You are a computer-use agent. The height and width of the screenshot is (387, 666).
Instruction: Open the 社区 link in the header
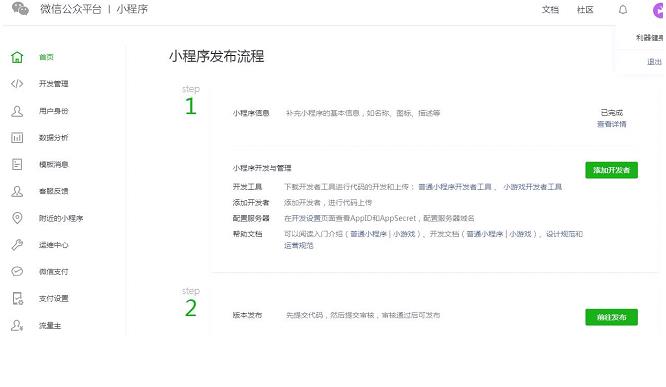(x=585, y=10)
